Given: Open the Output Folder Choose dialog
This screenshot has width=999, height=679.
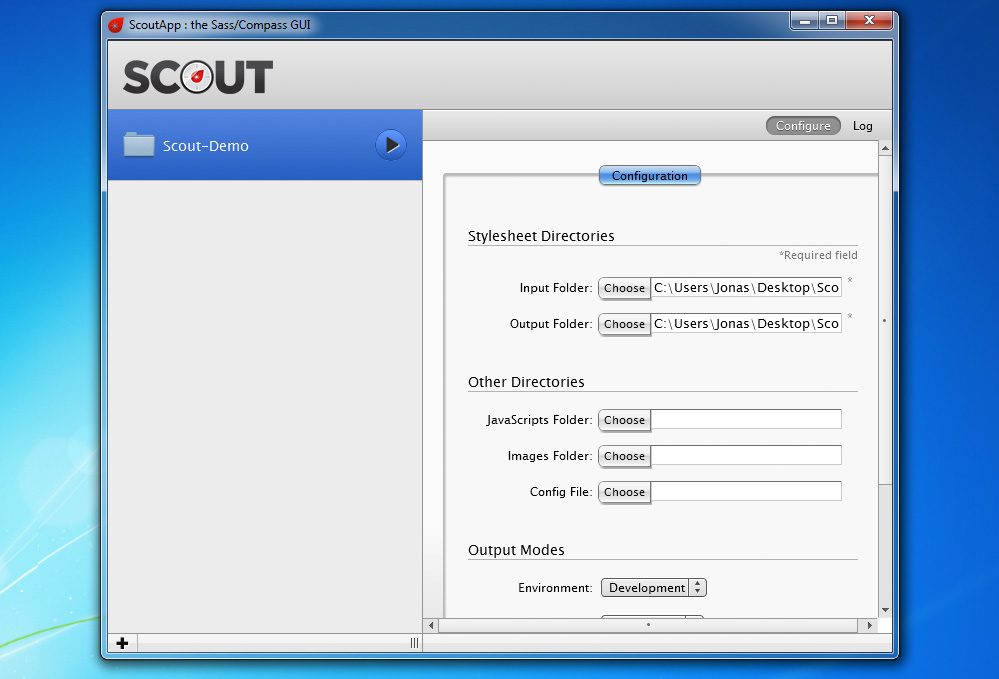Looking at the screenshot, I should click(x=624, y=323).
